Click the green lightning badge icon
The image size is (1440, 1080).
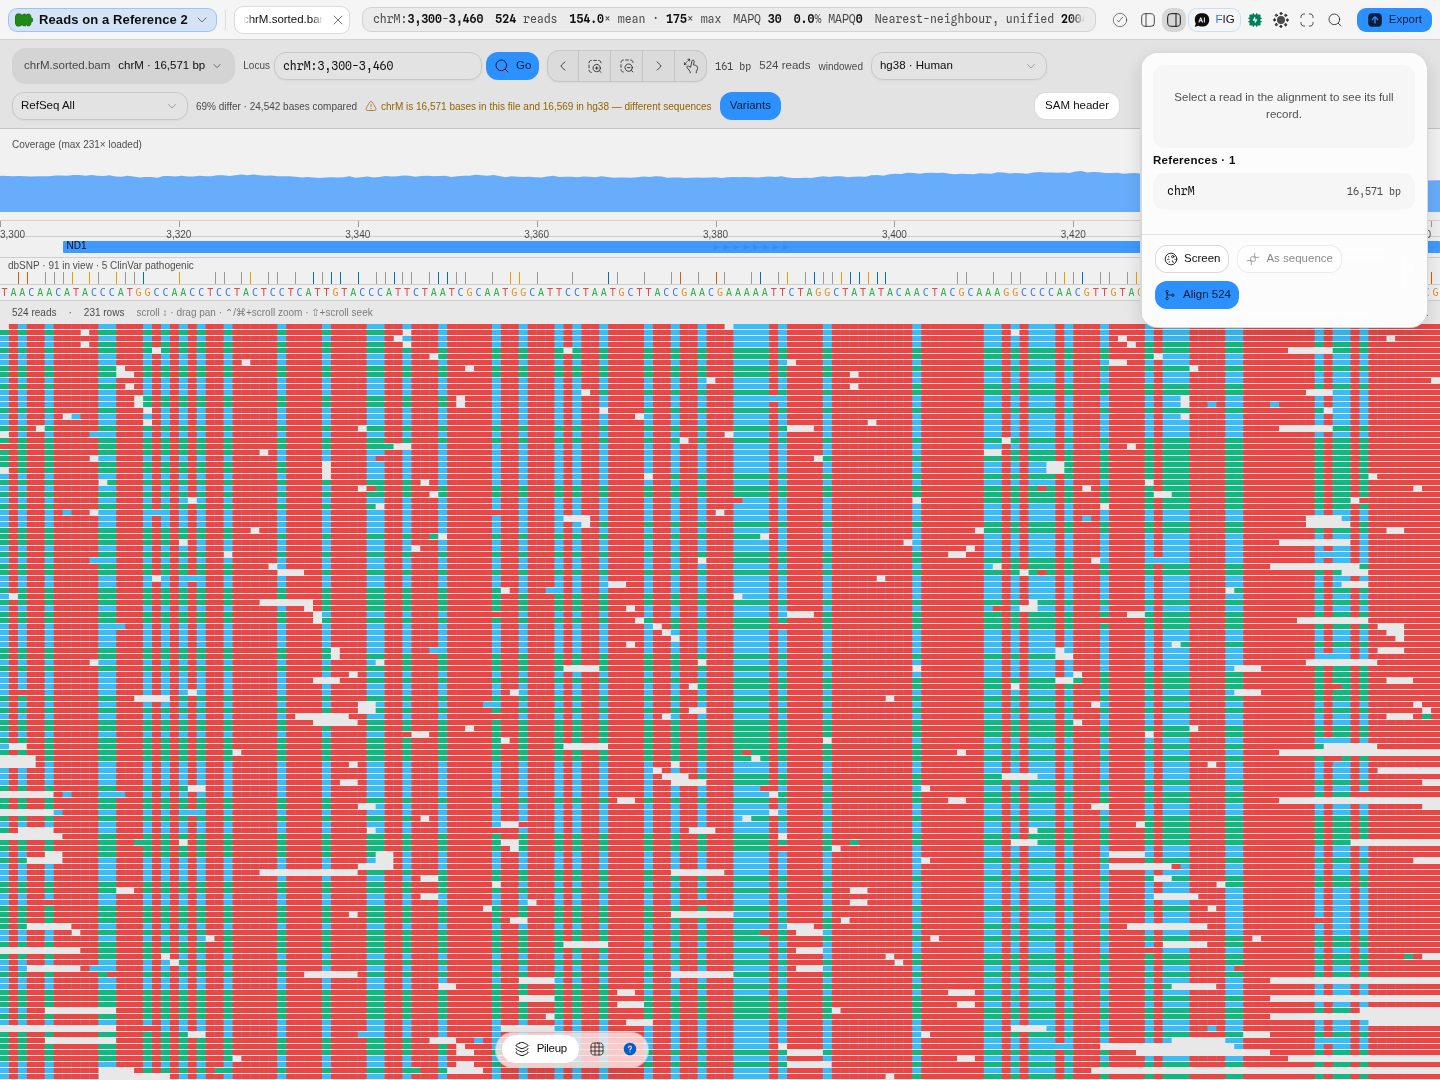click(1255, 20)
